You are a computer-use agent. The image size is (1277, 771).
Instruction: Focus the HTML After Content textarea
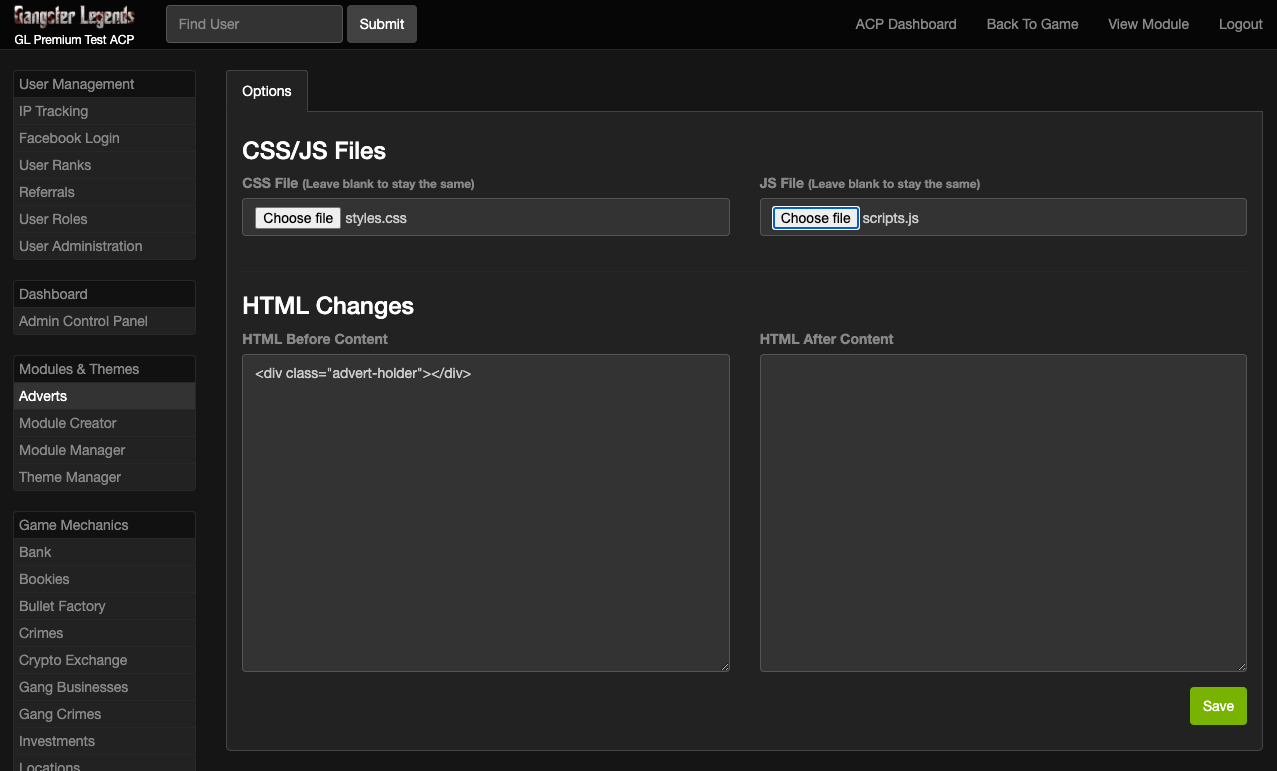[1002, 512]
